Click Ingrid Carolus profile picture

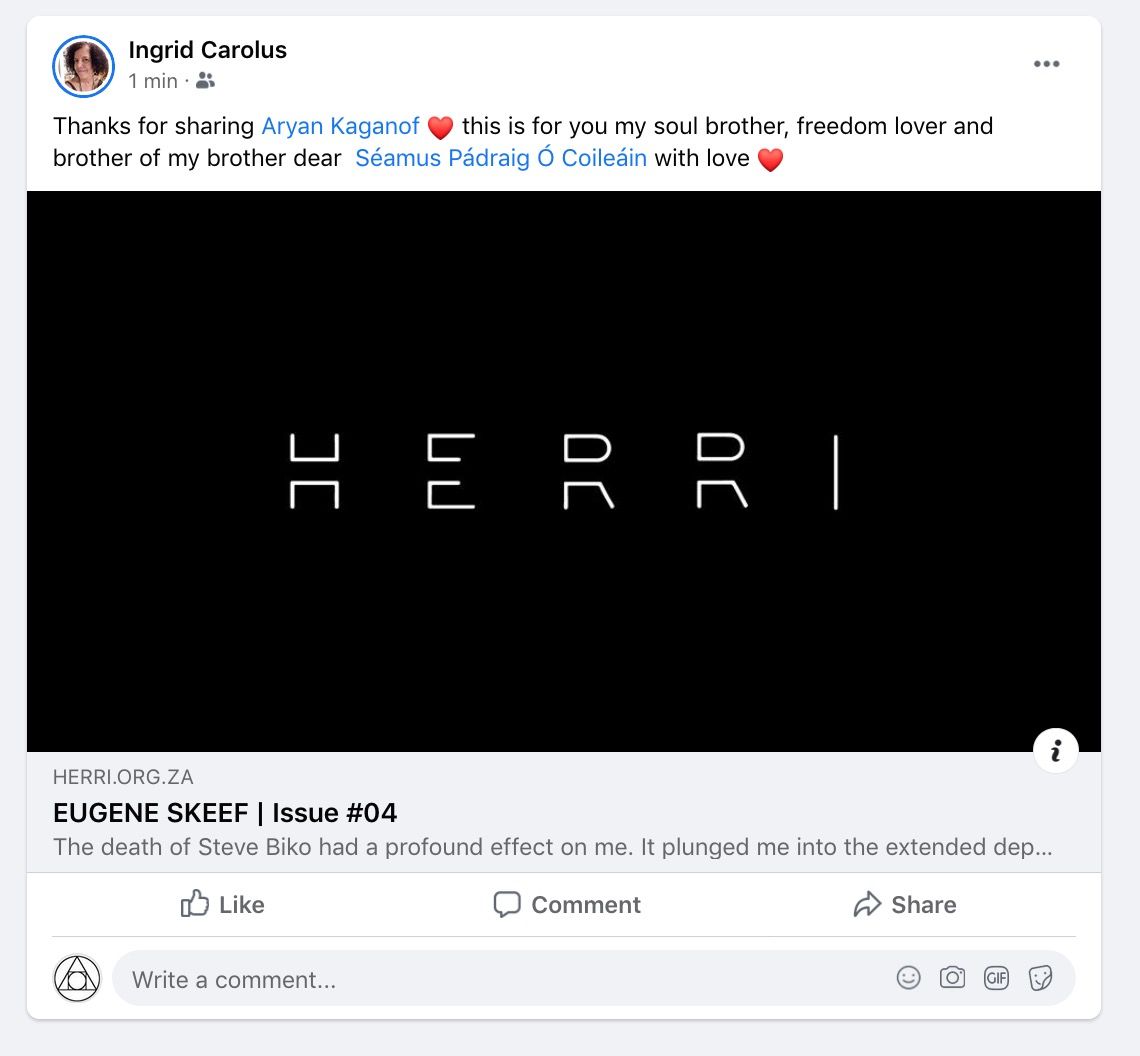pyautogui.click(x=84, y=66)
